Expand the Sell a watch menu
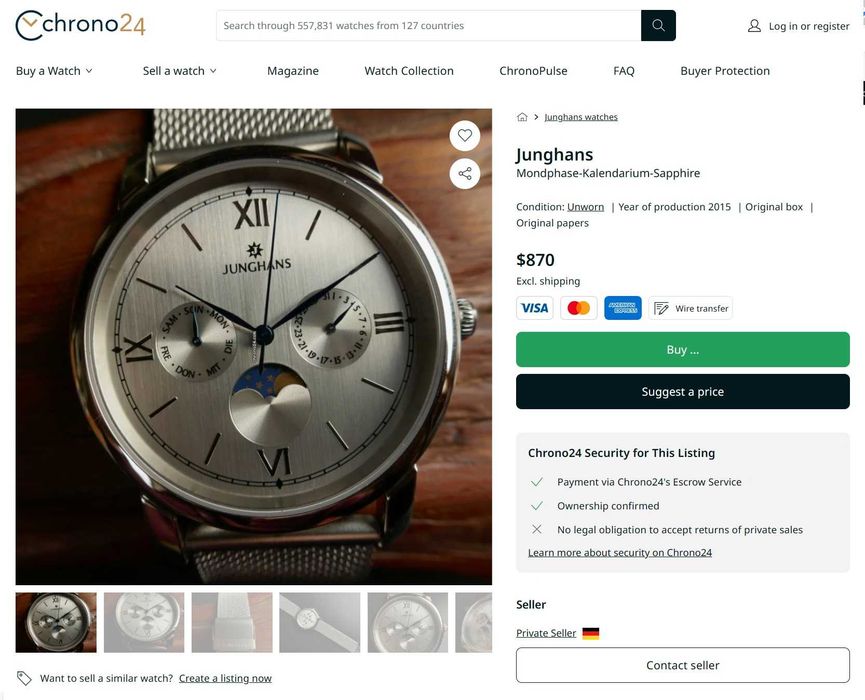865x700 pixels. [x=179, y=71]
